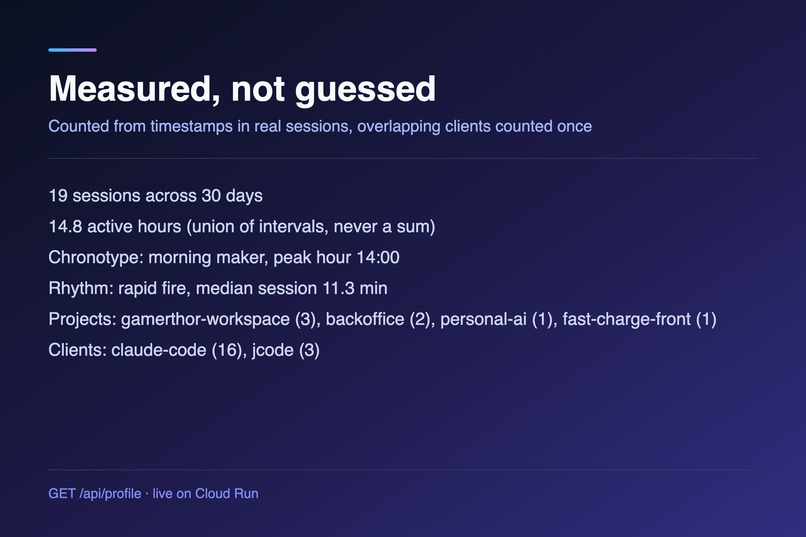Click the subtitle about overlapping clients counted once

click(320, 126)
